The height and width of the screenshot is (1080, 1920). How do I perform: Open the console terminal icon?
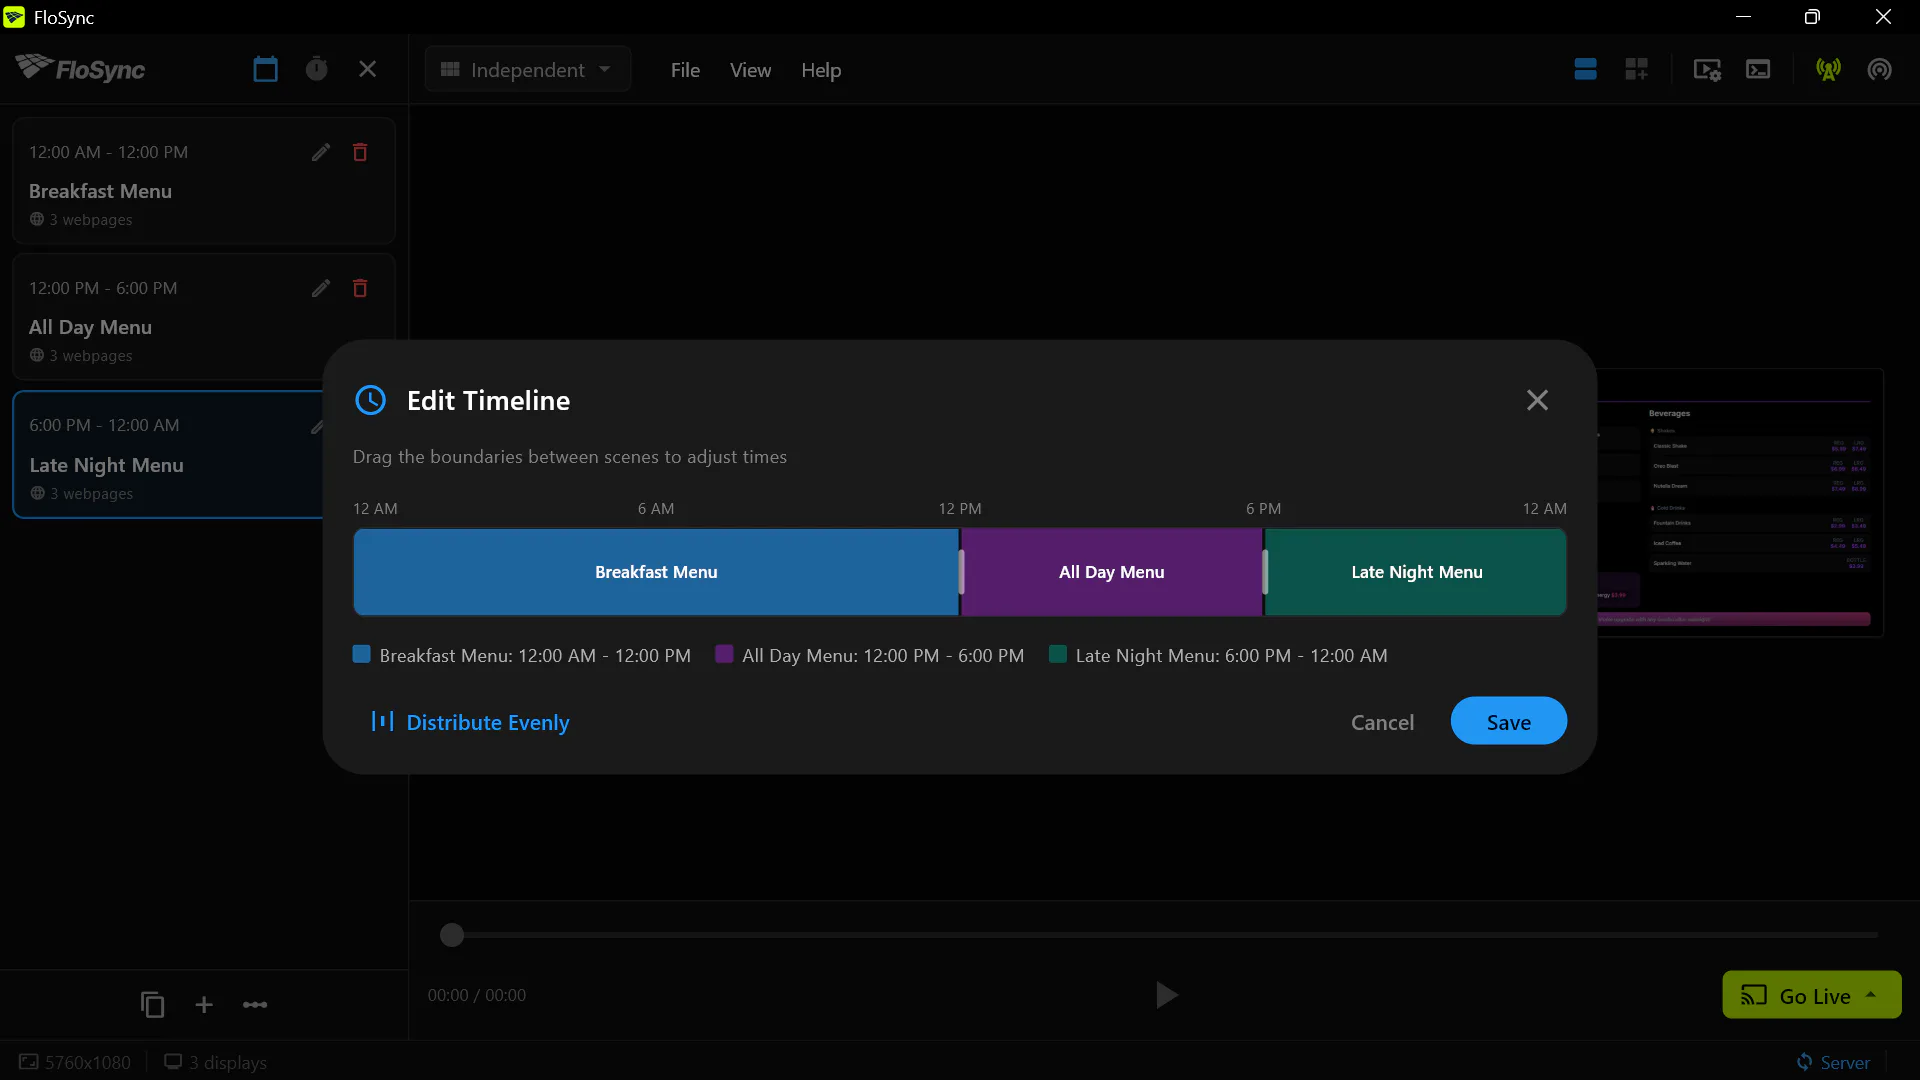tap(1758, 69)
